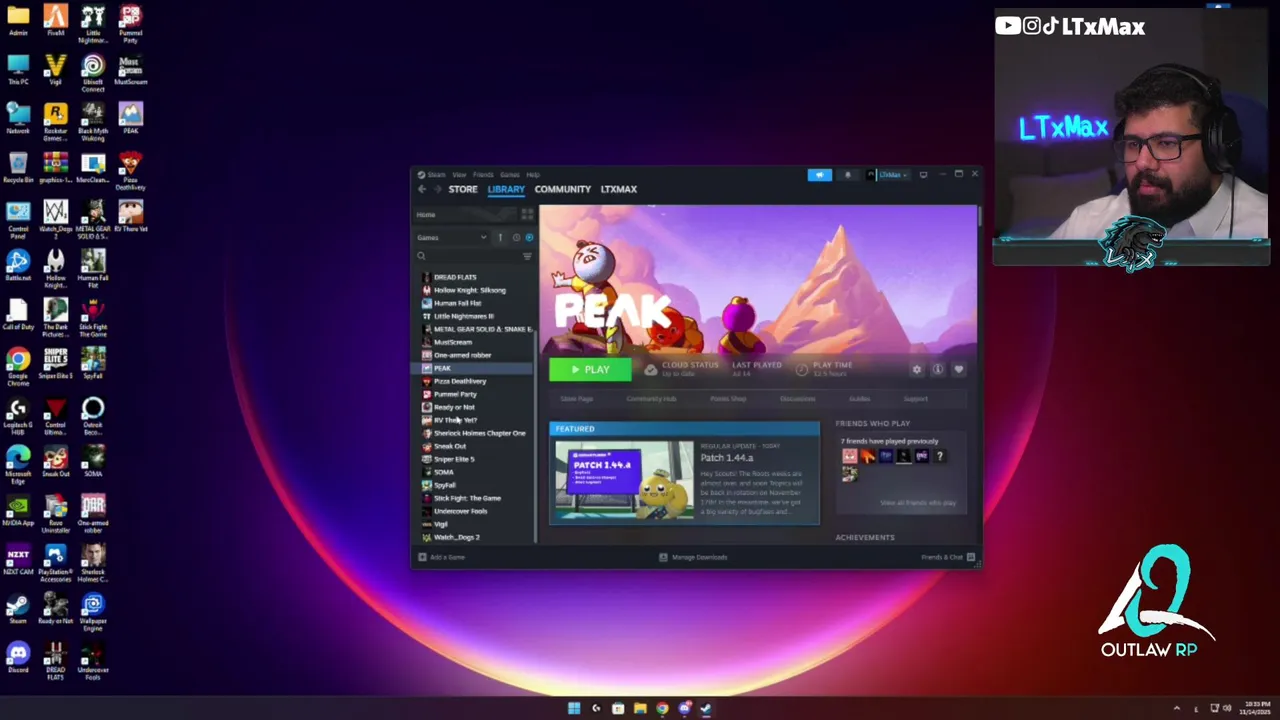
Task: Open the Wallpaper Engine desktop icon
Action: click(93, 612)
